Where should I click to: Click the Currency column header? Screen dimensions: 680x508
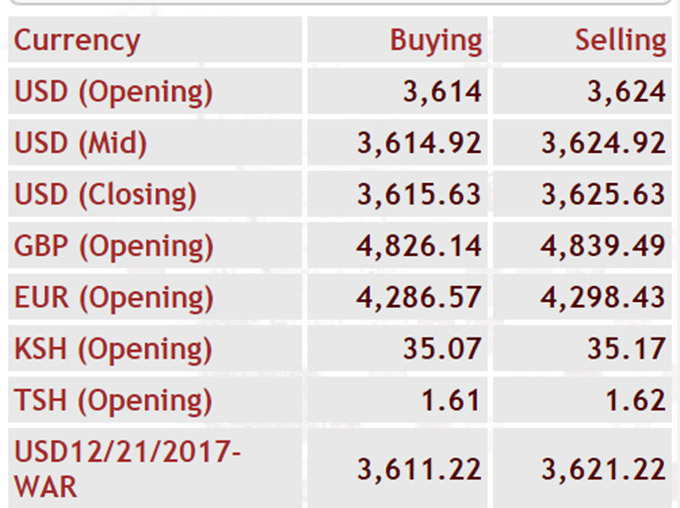[x=77, y=41]
